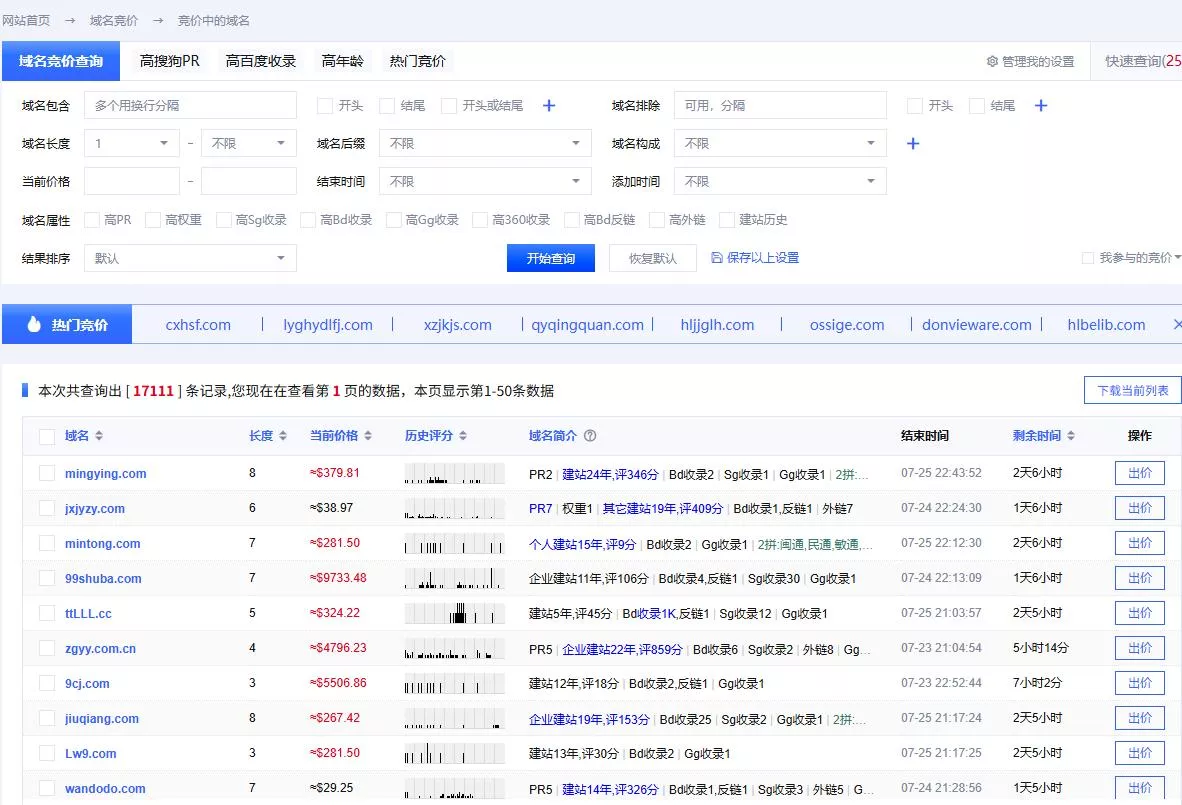Open the zgyy.com.cn domain link
This screenshot has height=805, width=1182.
click(100, 649)
